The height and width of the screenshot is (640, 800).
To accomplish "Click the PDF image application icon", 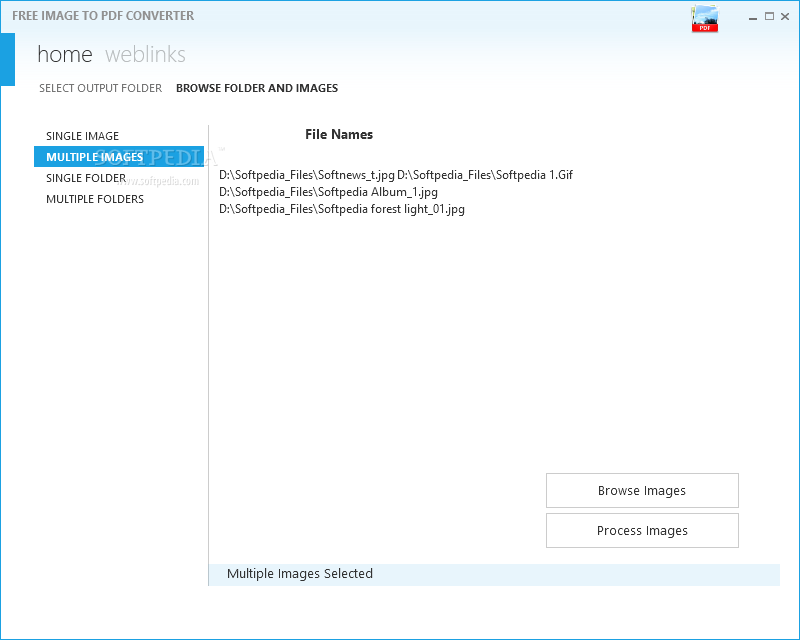I will [x=705, y=19].
